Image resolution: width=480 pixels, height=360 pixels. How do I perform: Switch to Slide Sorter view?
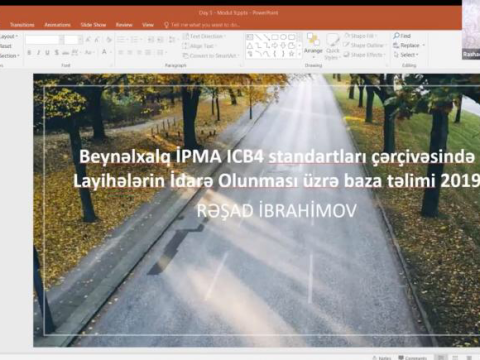[x=455, y=357]
